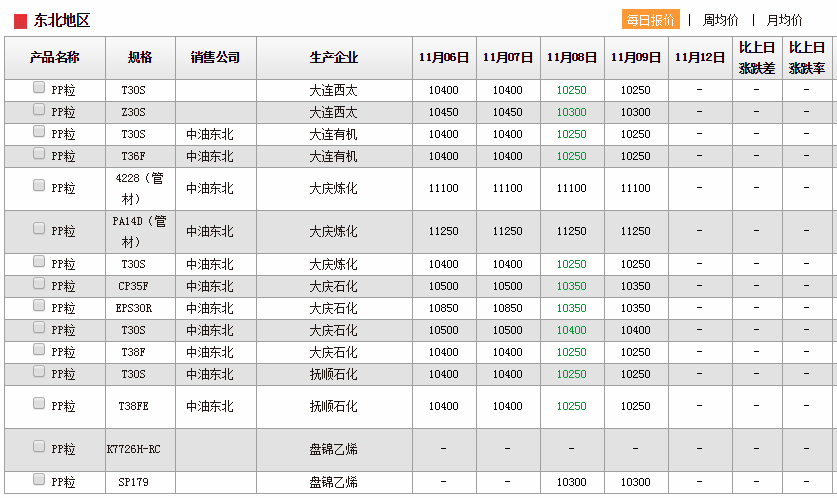Click the 东北地区 section heading
Screen dimensions: 837x498
tap(61, 20)
